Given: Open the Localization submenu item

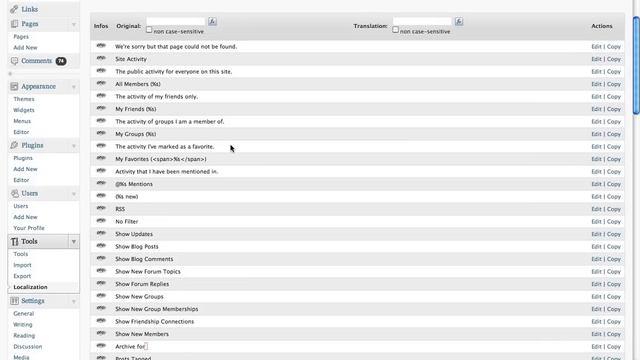Looking at the screenshot, I should point(30,287).
